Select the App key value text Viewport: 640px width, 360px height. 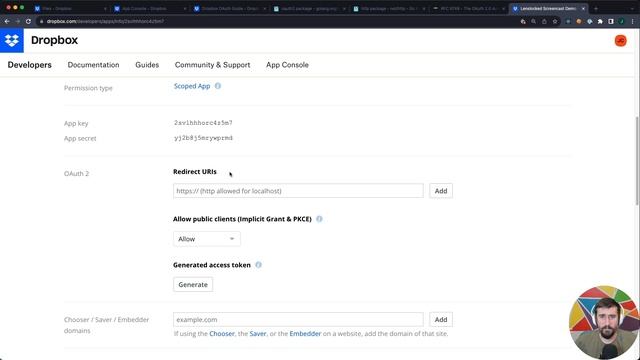(x=203, y=123)
